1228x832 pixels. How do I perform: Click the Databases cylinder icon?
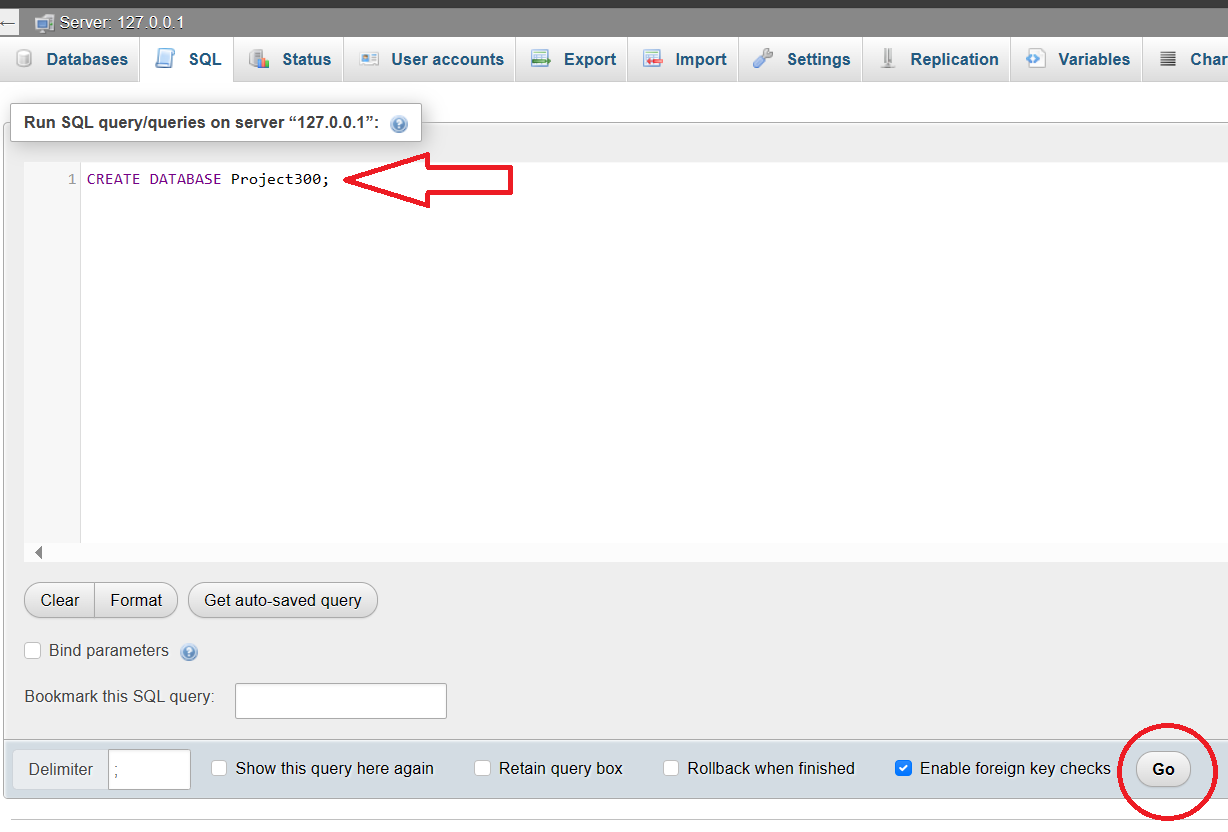click(x=25, y=59)
